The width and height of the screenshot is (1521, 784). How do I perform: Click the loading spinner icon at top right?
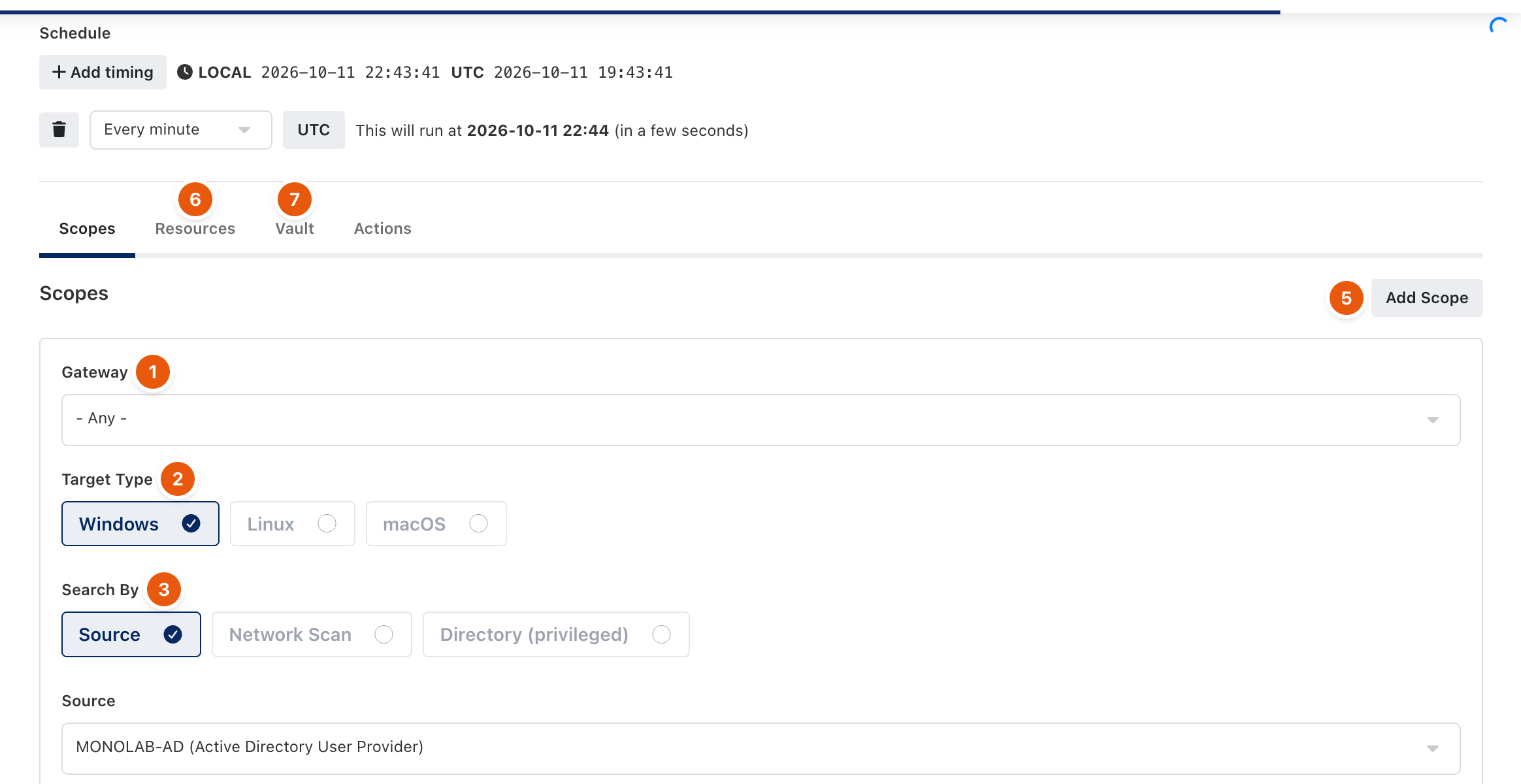[1498, 27]
